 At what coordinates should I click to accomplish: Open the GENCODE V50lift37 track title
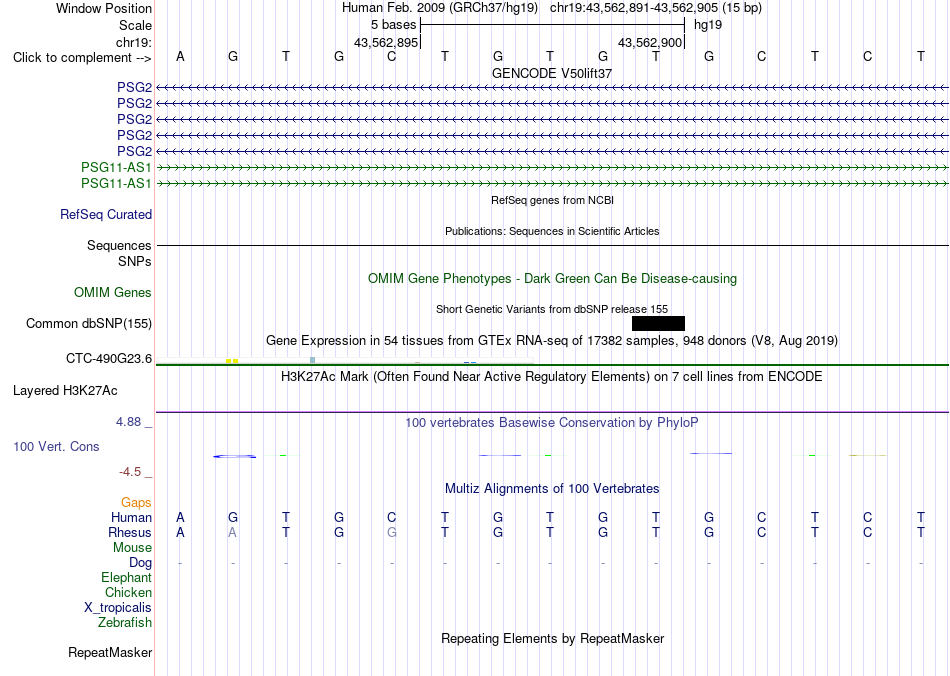click(552, 73)
